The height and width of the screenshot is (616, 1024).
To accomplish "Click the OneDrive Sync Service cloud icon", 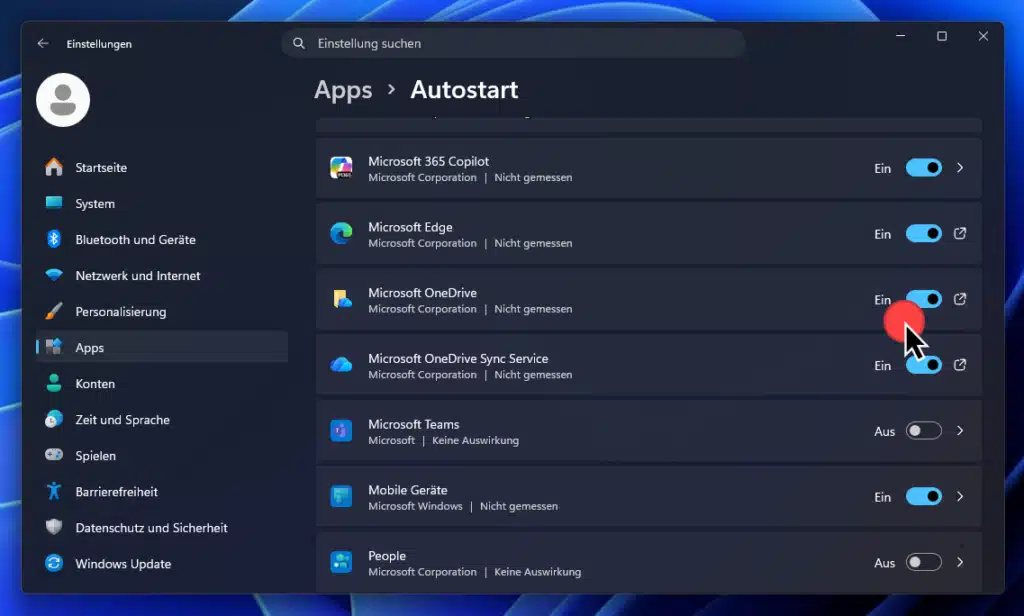I will pos(341,365).
